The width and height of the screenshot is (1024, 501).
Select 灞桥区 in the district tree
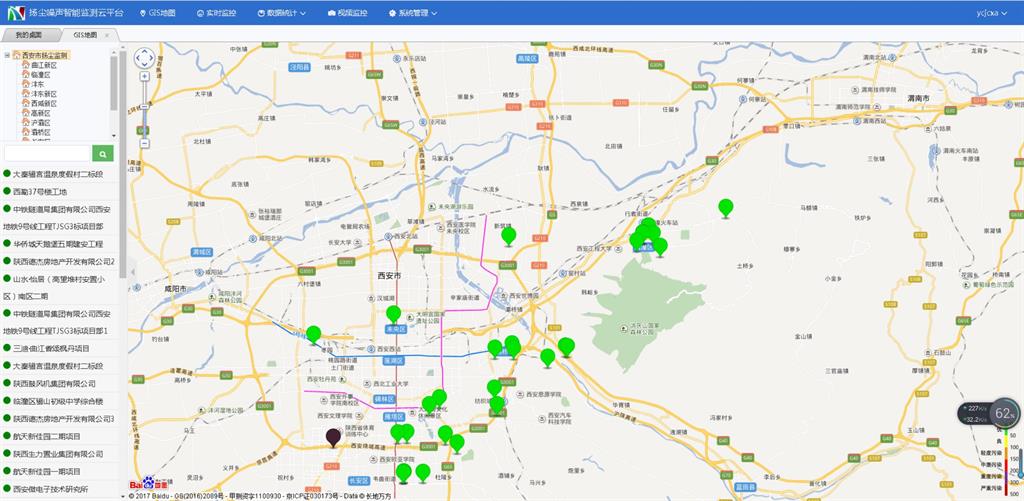40,131
